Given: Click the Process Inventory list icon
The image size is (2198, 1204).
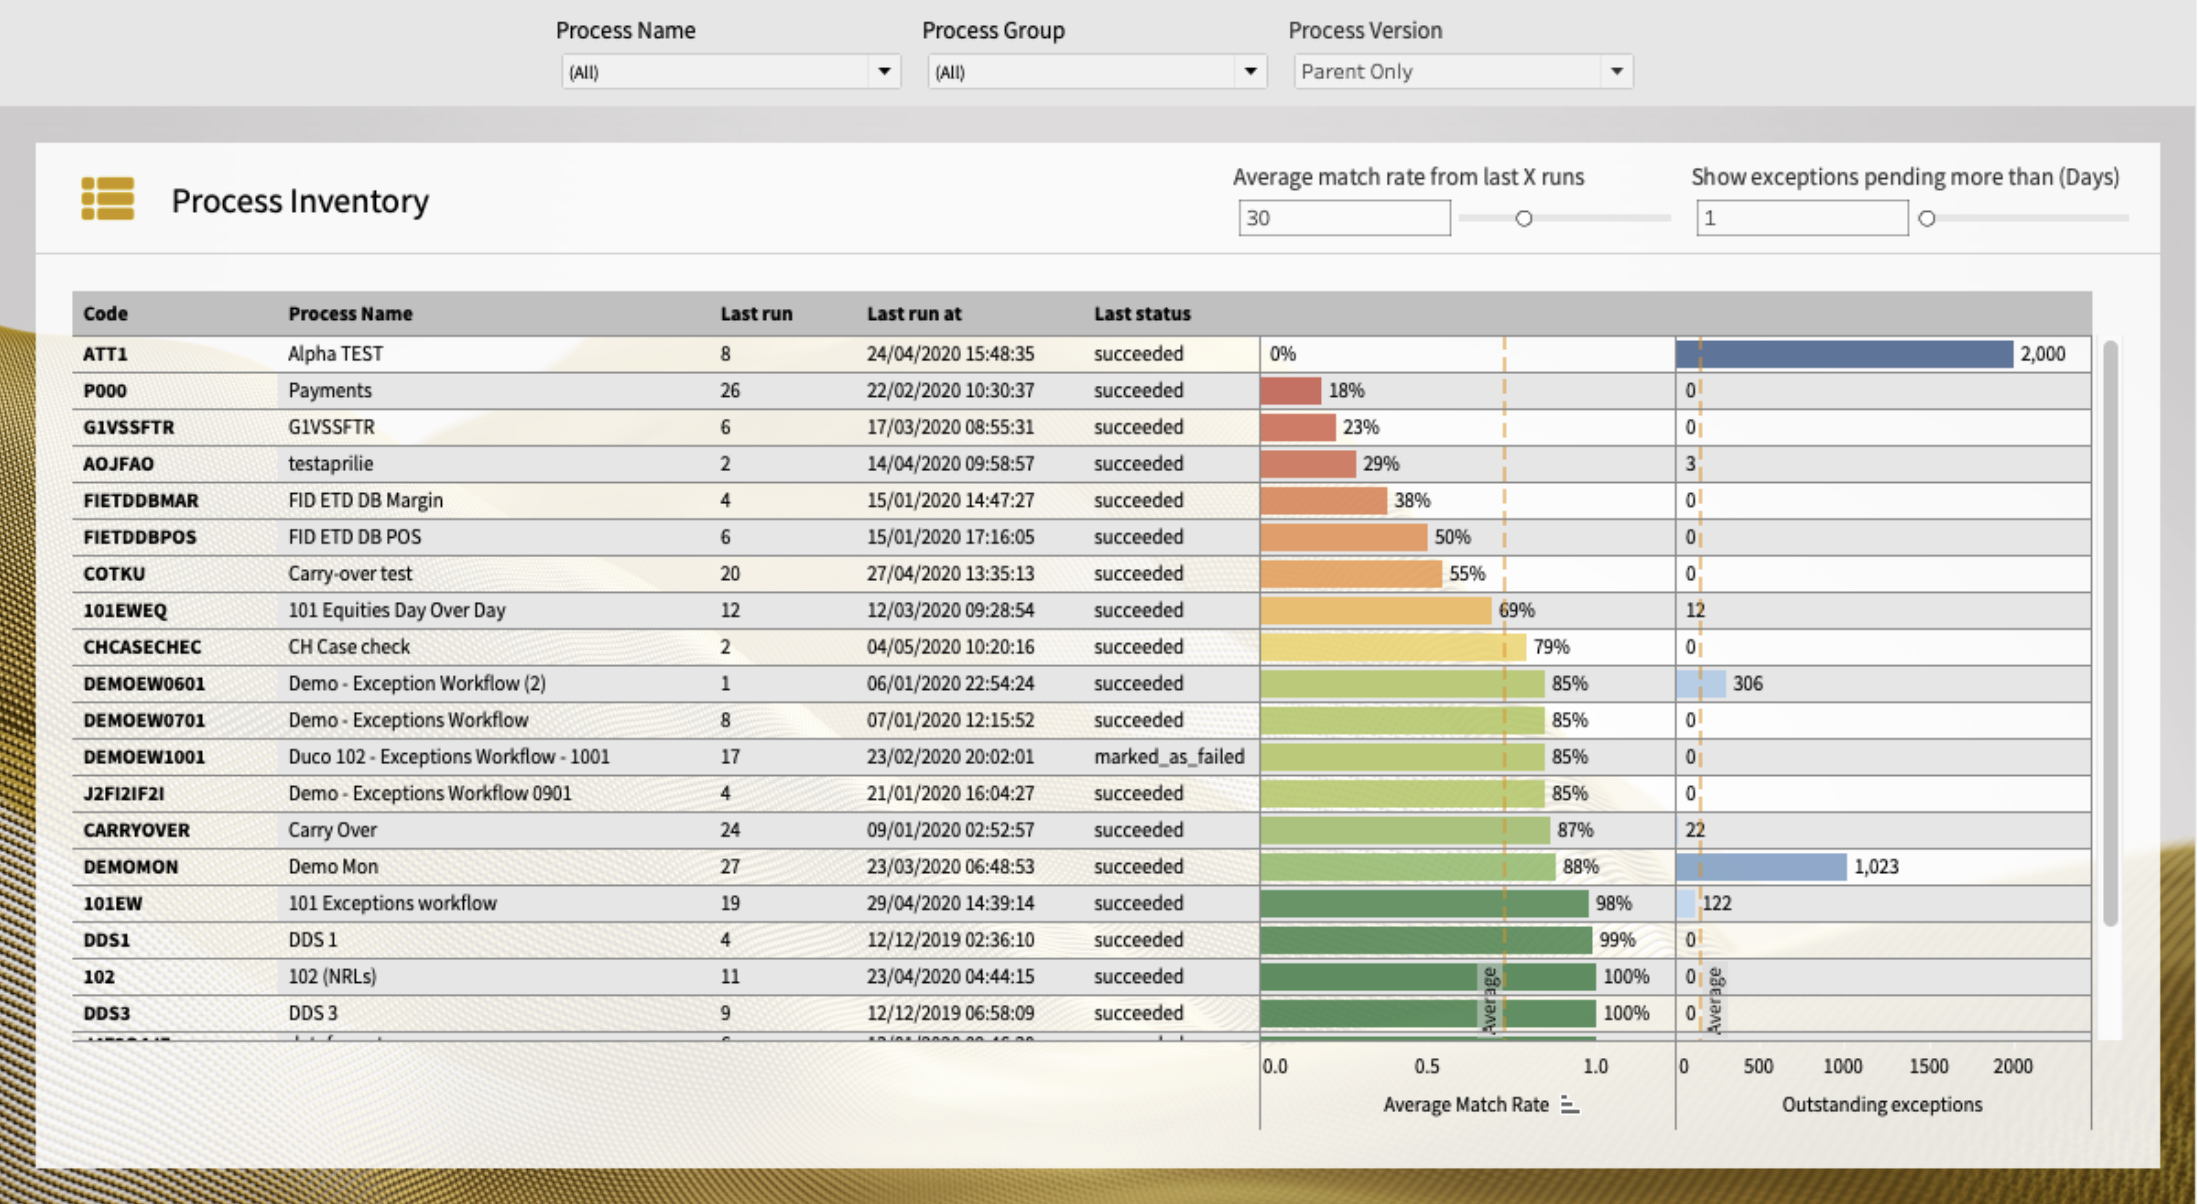Looking at the screenshot, I should [107, 199].
